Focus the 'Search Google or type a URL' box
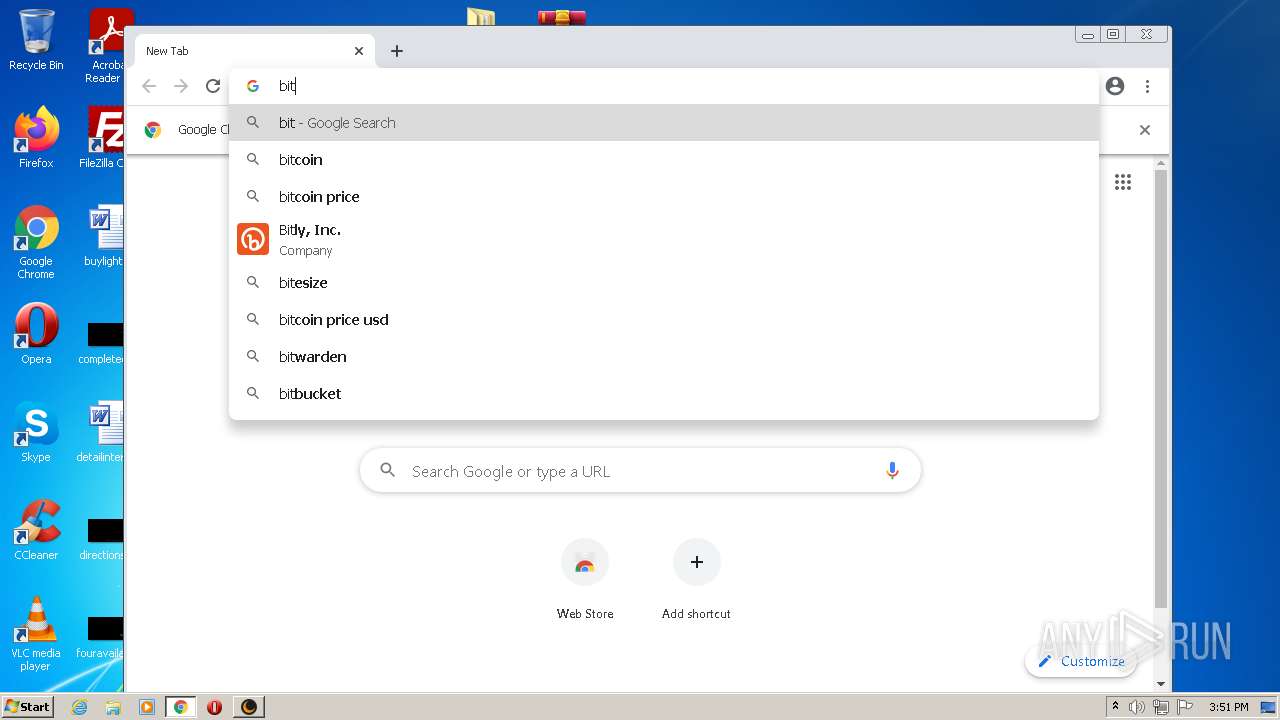This screenshot has height=720, width=1280. (640, 471)
